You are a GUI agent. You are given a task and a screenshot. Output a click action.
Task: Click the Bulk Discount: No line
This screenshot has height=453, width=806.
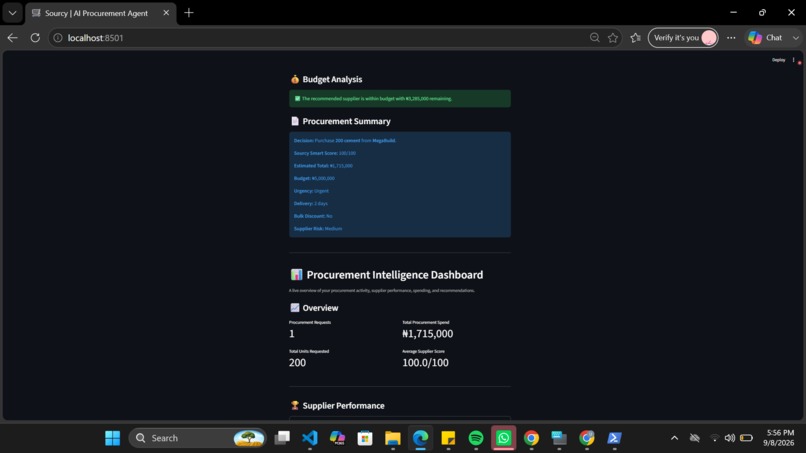[313, 216]
